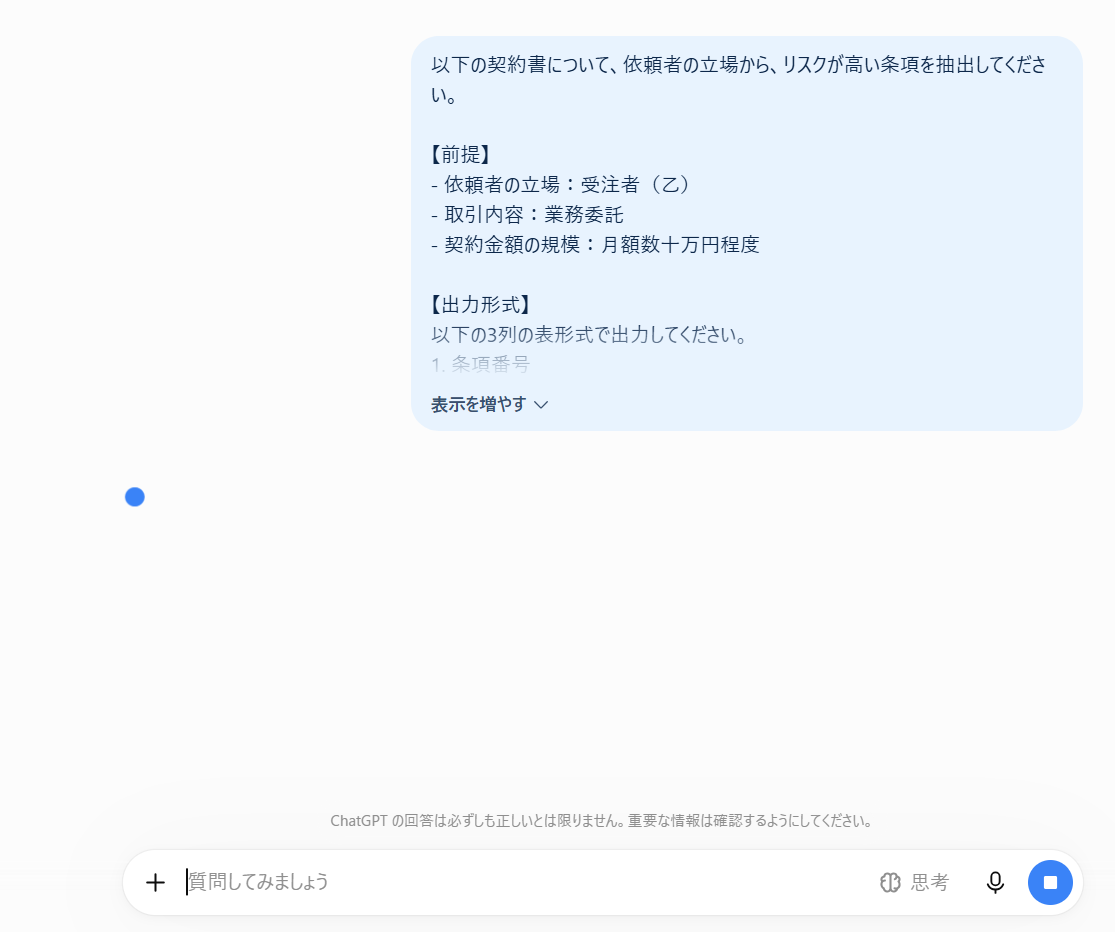Focus the 質問してみましょう input field
This screenshot has width=1115, height=932.
tap(526, 882)
